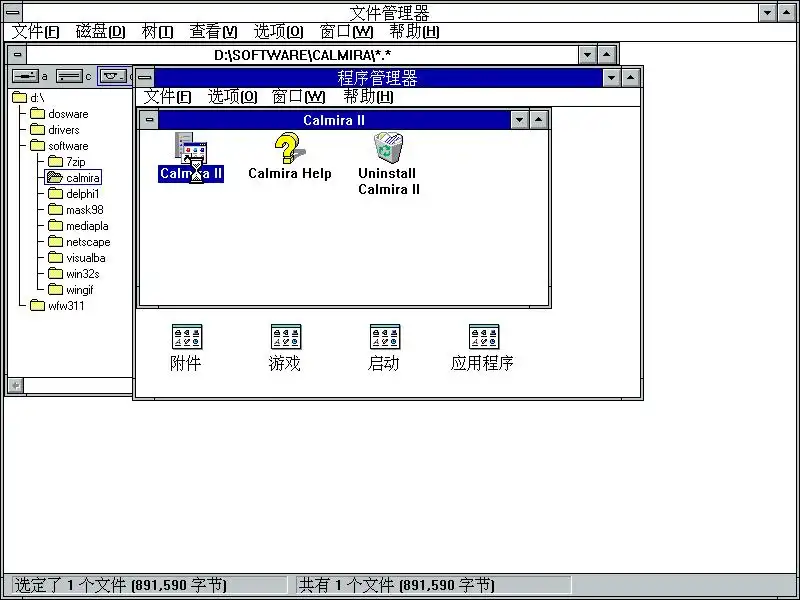Select the highlighted drive icon after c
800x600 pixels.
pyautogui.click(x=115, y=77)
